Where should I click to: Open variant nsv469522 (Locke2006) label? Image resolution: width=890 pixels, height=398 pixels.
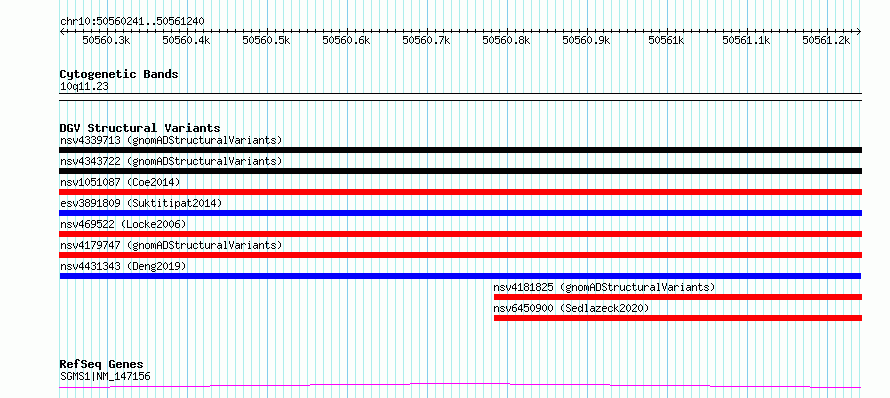click(x=123, y=224)
